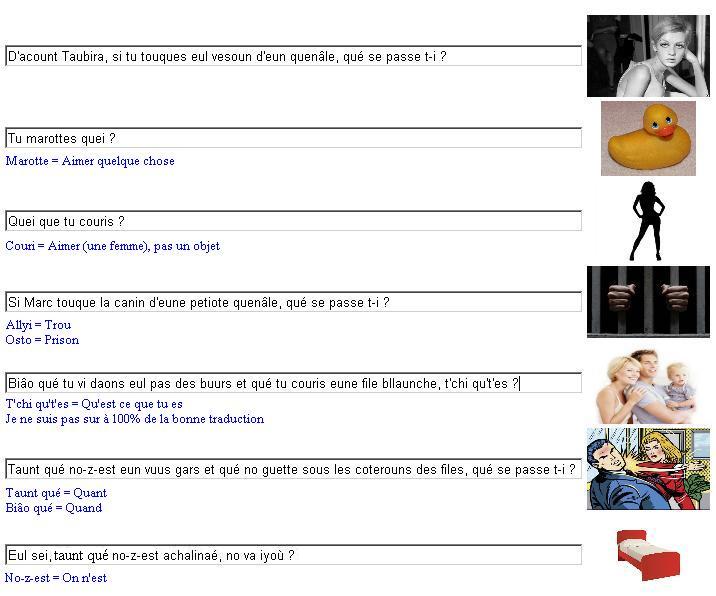
Task: Click the 'Marotte = Aimer quelque chose' hint
Action: click(x=90, y=161)
